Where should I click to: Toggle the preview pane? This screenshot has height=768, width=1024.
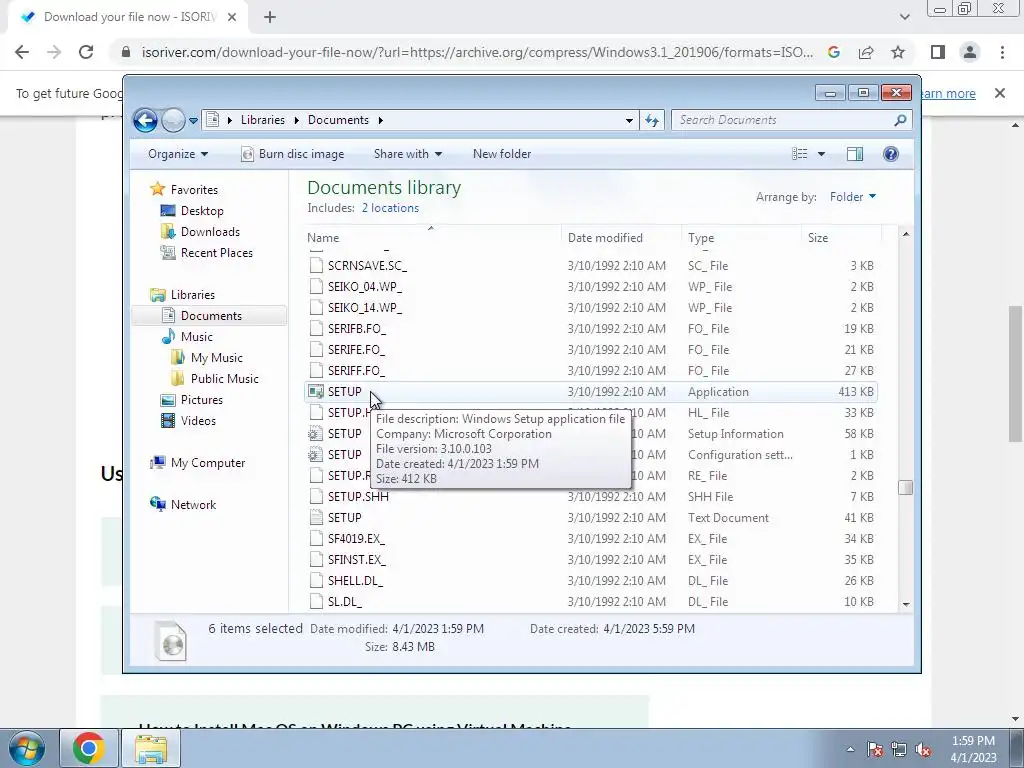(x=855, y=154)
